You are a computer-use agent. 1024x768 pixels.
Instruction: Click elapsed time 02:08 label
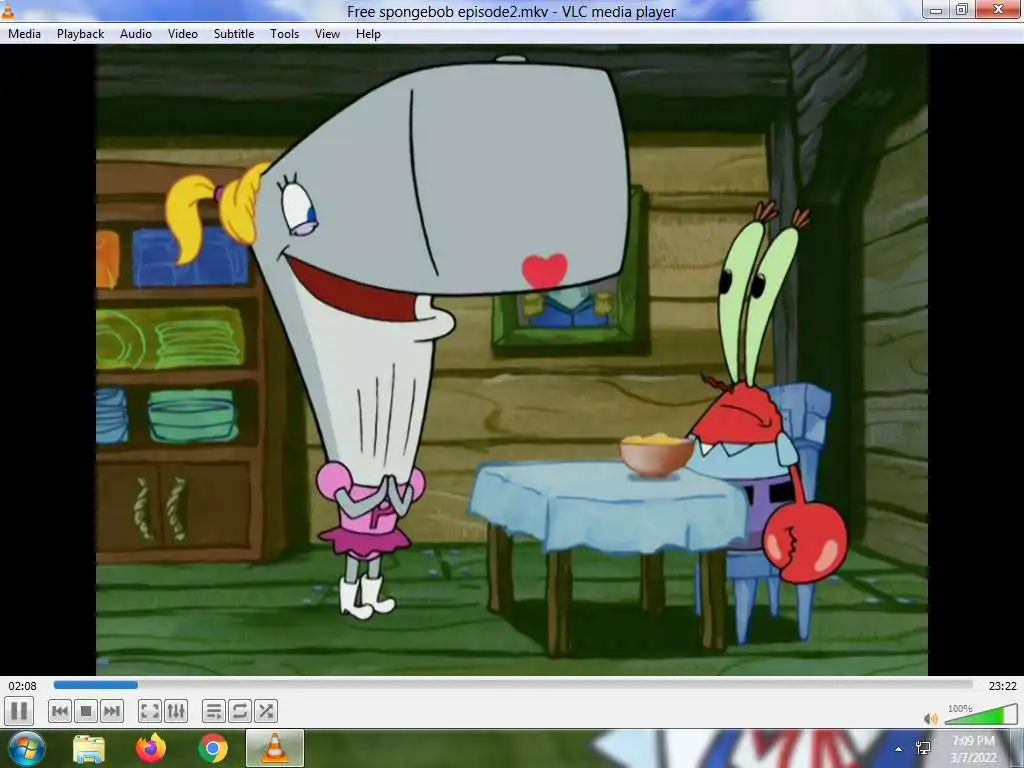[22, 686]
